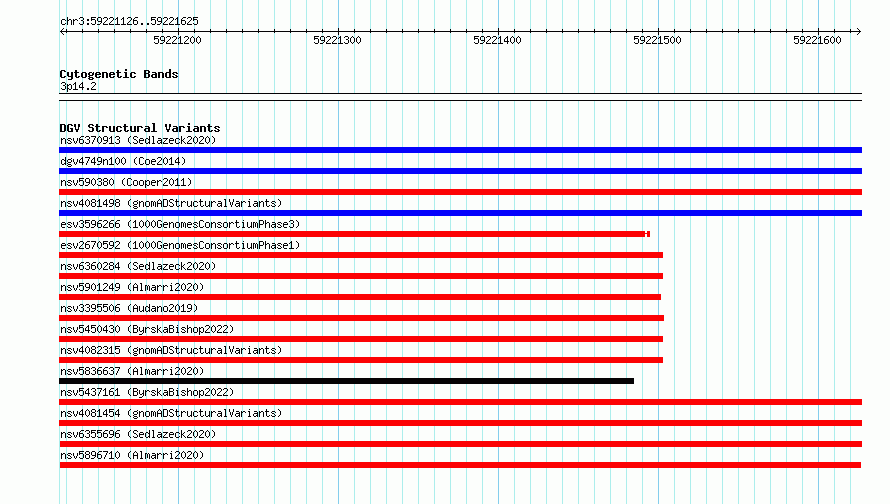
Task: Click the chr3:59221126..59221625 coordinate label
Action: 129,21
